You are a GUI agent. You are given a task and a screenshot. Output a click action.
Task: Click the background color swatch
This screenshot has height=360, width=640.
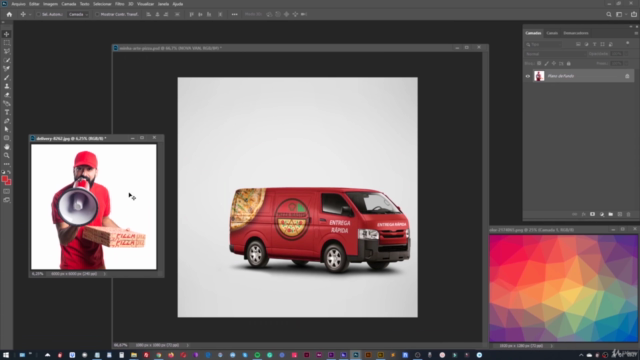pyautogui.click(x=9, y=183)
